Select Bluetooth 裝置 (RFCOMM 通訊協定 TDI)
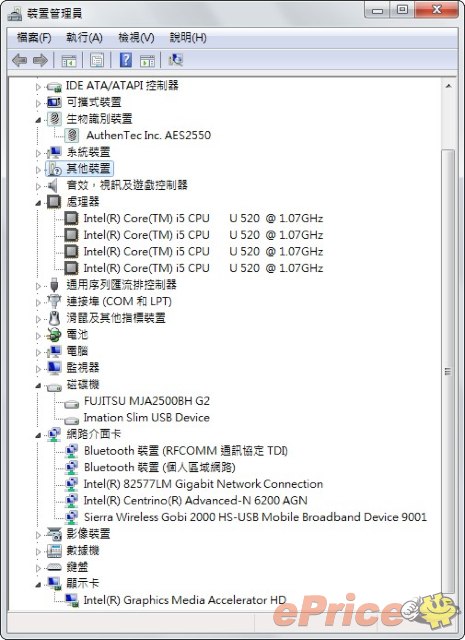Screen dimensions: 465x640 [x=186, y=451]
